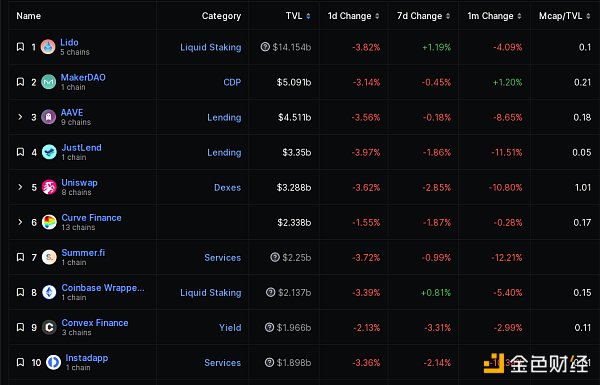
Task: Open the Liquid Staking category for Lido
Action: click(x=210, y=47)
